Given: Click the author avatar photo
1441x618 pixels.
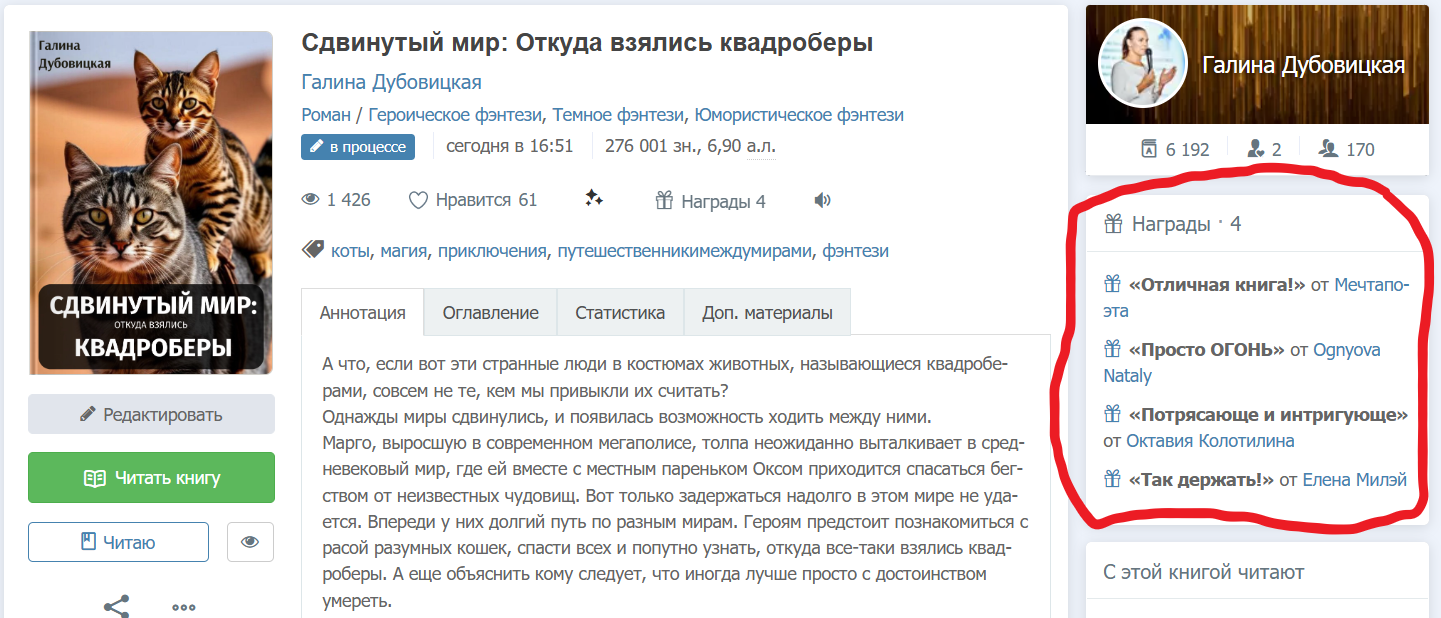Looking at the screenshot, I should (x=1143, y=63).
